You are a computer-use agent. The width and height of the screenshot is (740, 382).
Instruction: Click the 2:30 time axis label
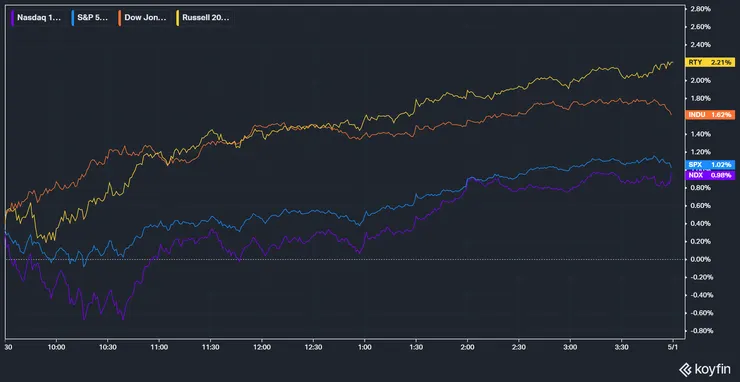point(519,347)
